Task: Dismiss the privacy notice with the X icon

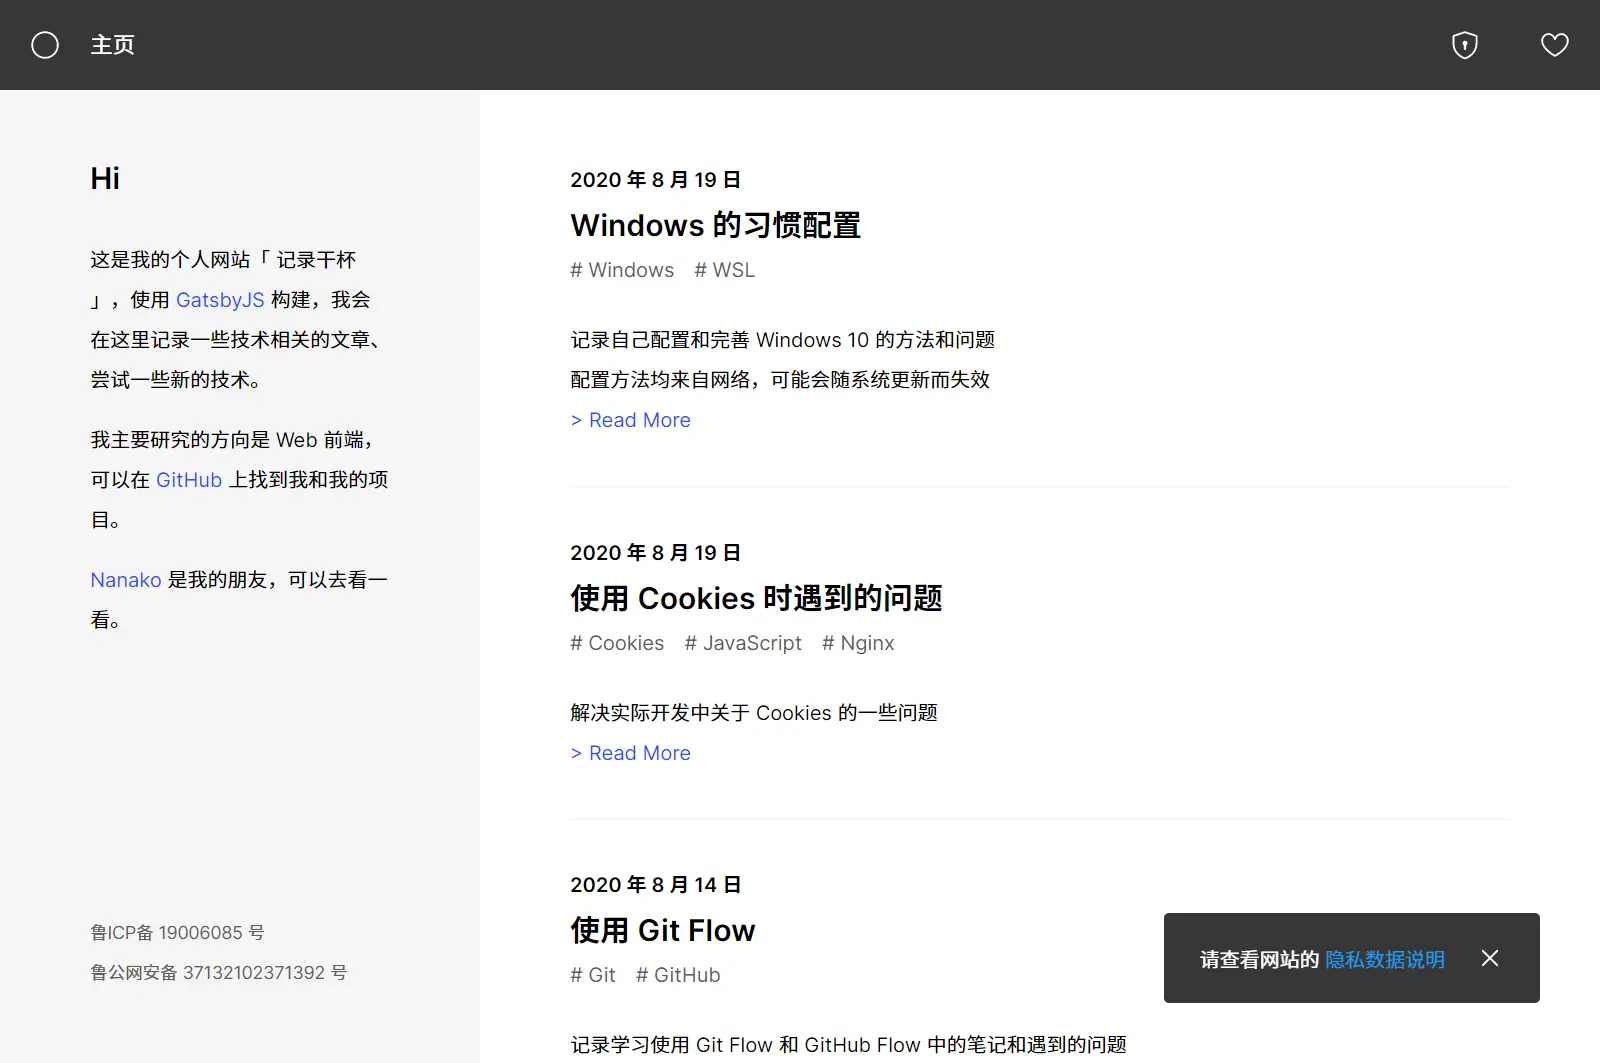Action: (1490, 958)
